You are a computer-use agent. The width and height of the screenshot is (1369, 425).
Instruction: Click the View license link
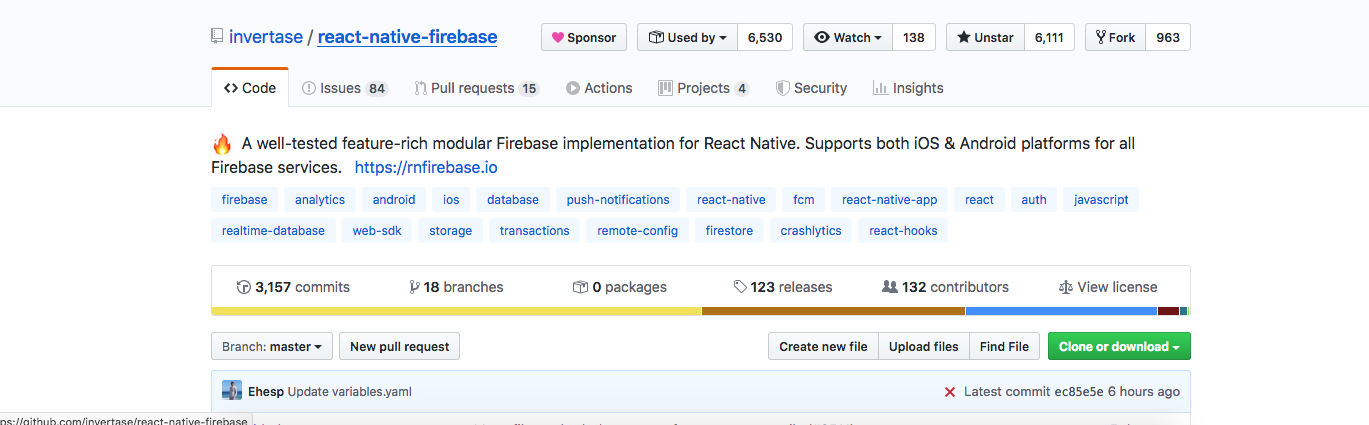(x=1108, y=287)
